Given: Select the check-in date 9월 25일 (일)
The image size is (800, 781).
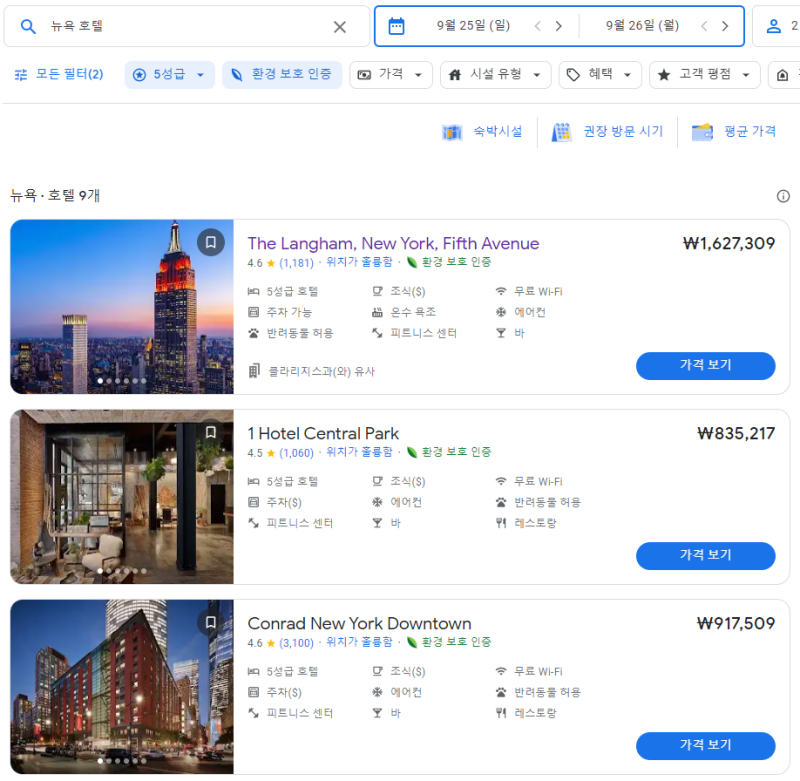Looking at the screenshot, I should click(x=473, y=26).
